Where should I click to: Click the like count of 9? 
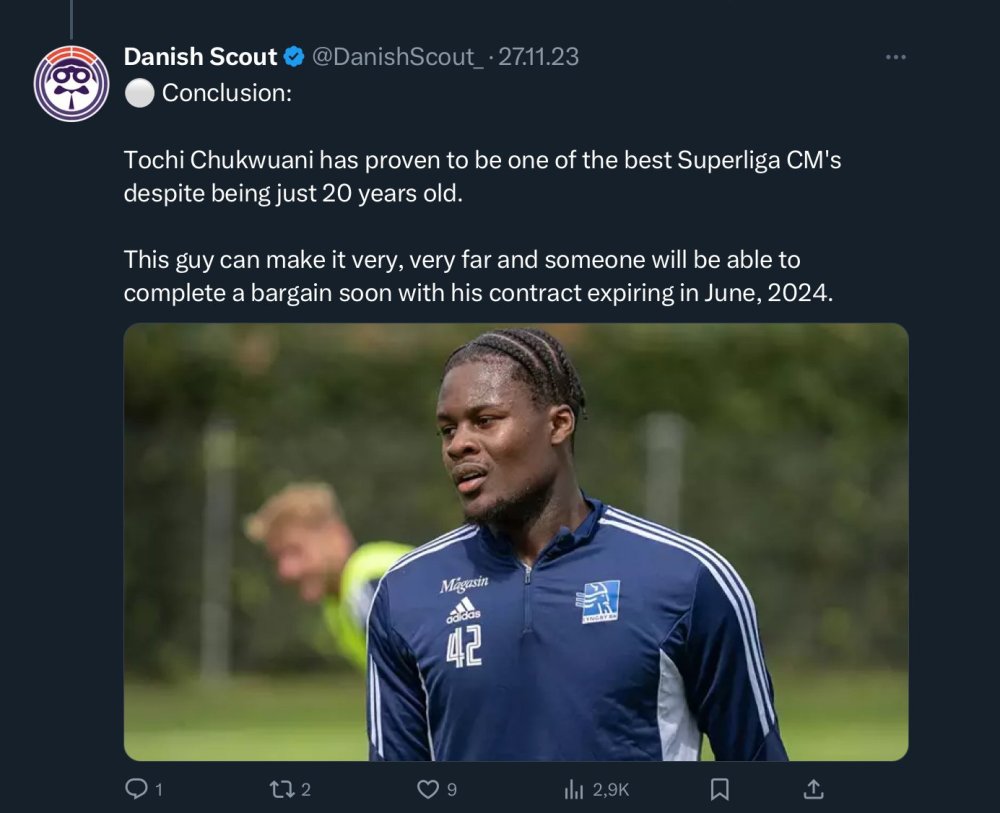(452, 790)
